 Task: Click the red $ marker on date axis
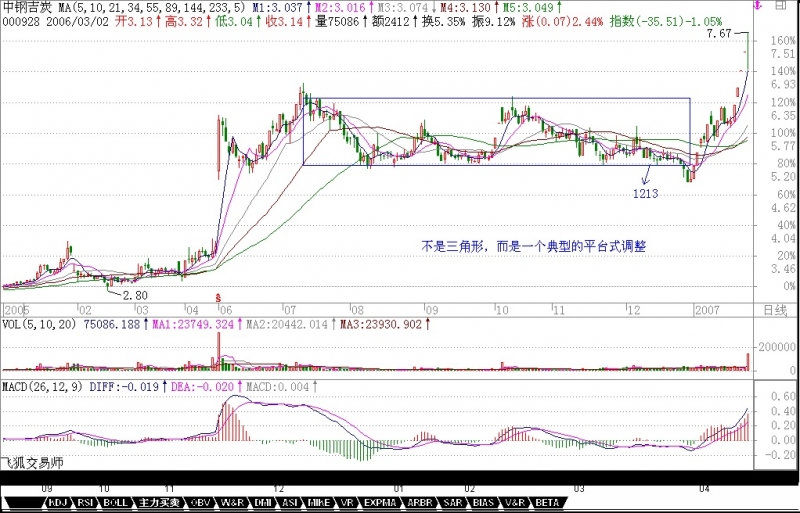pyautogui.click(x=218, y=297)
